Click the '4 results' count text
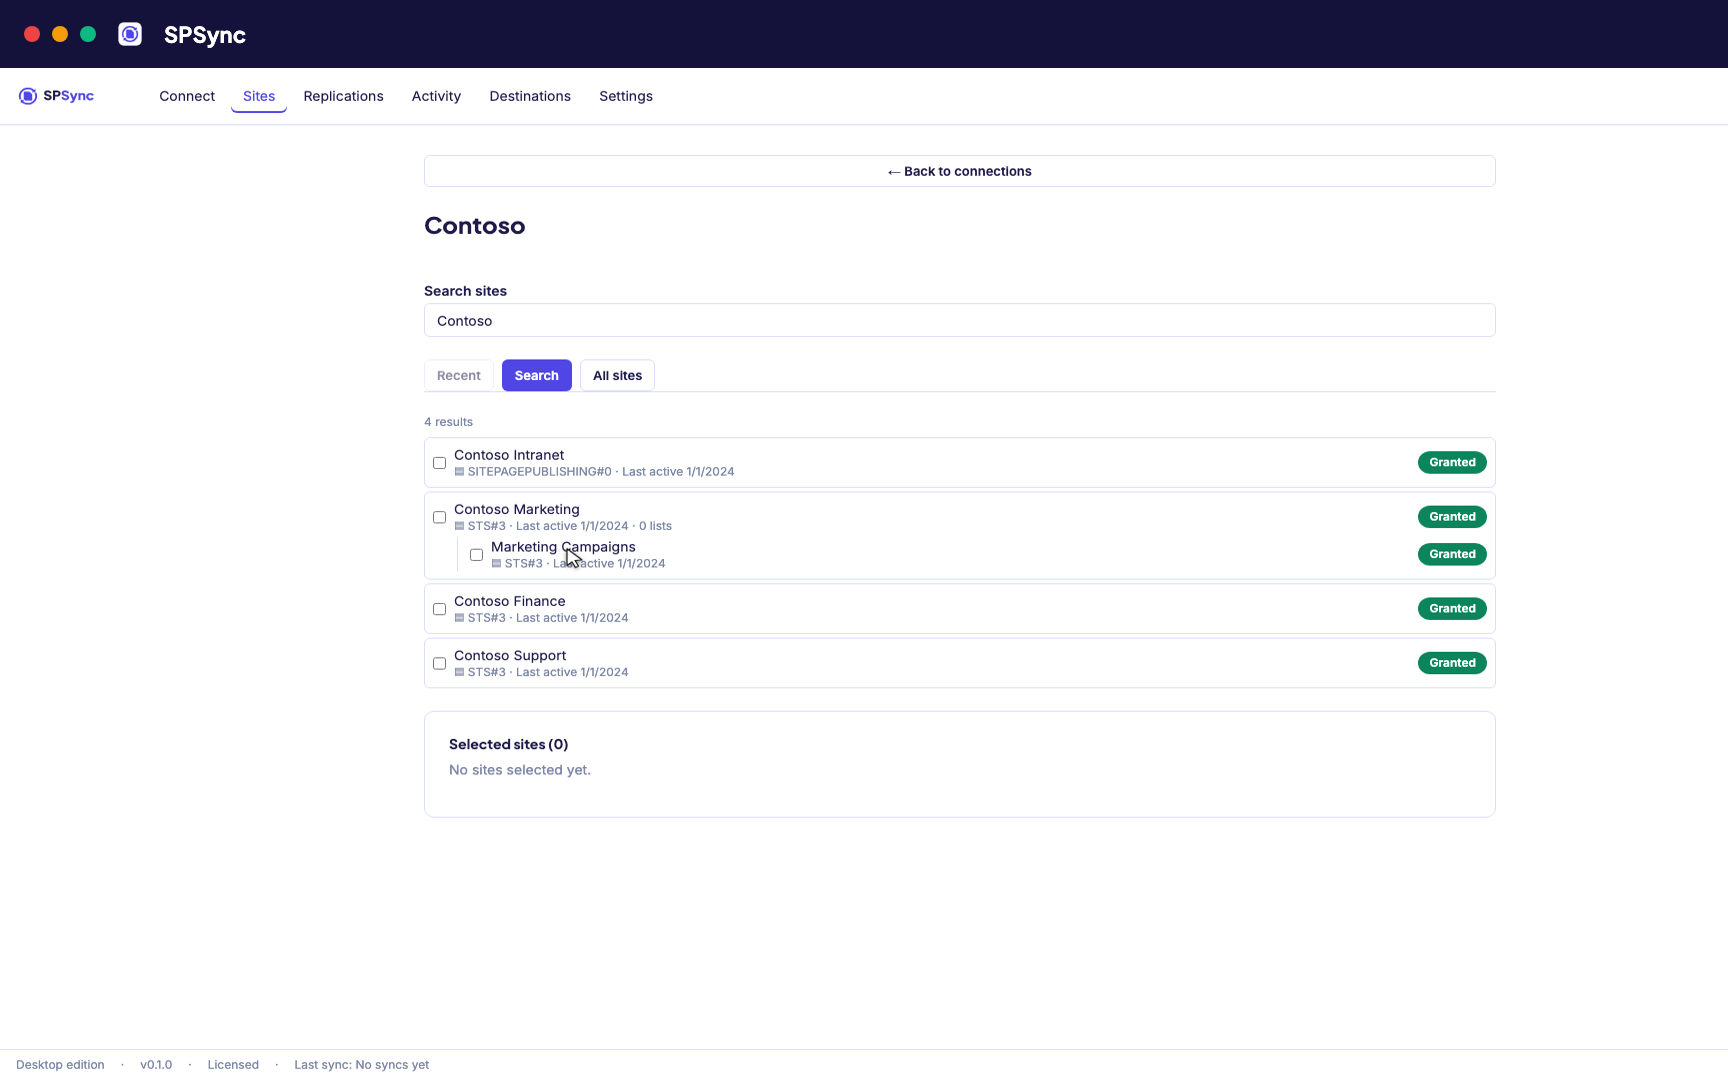 pos(448,422)
